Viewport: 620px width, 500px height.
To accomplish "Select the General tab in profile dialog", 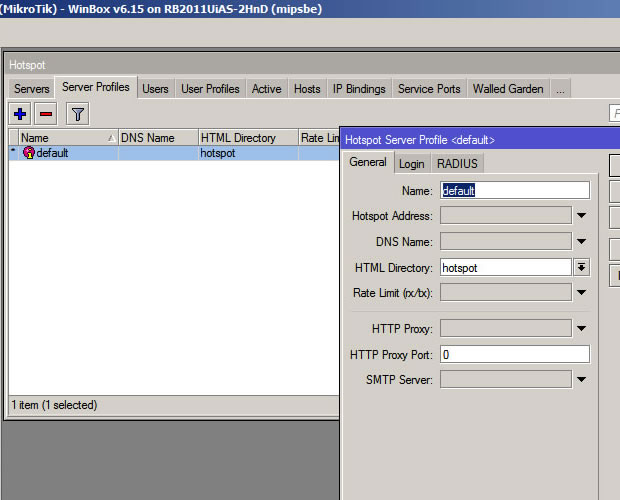I will pyautogui.click(x=368, y=162).
